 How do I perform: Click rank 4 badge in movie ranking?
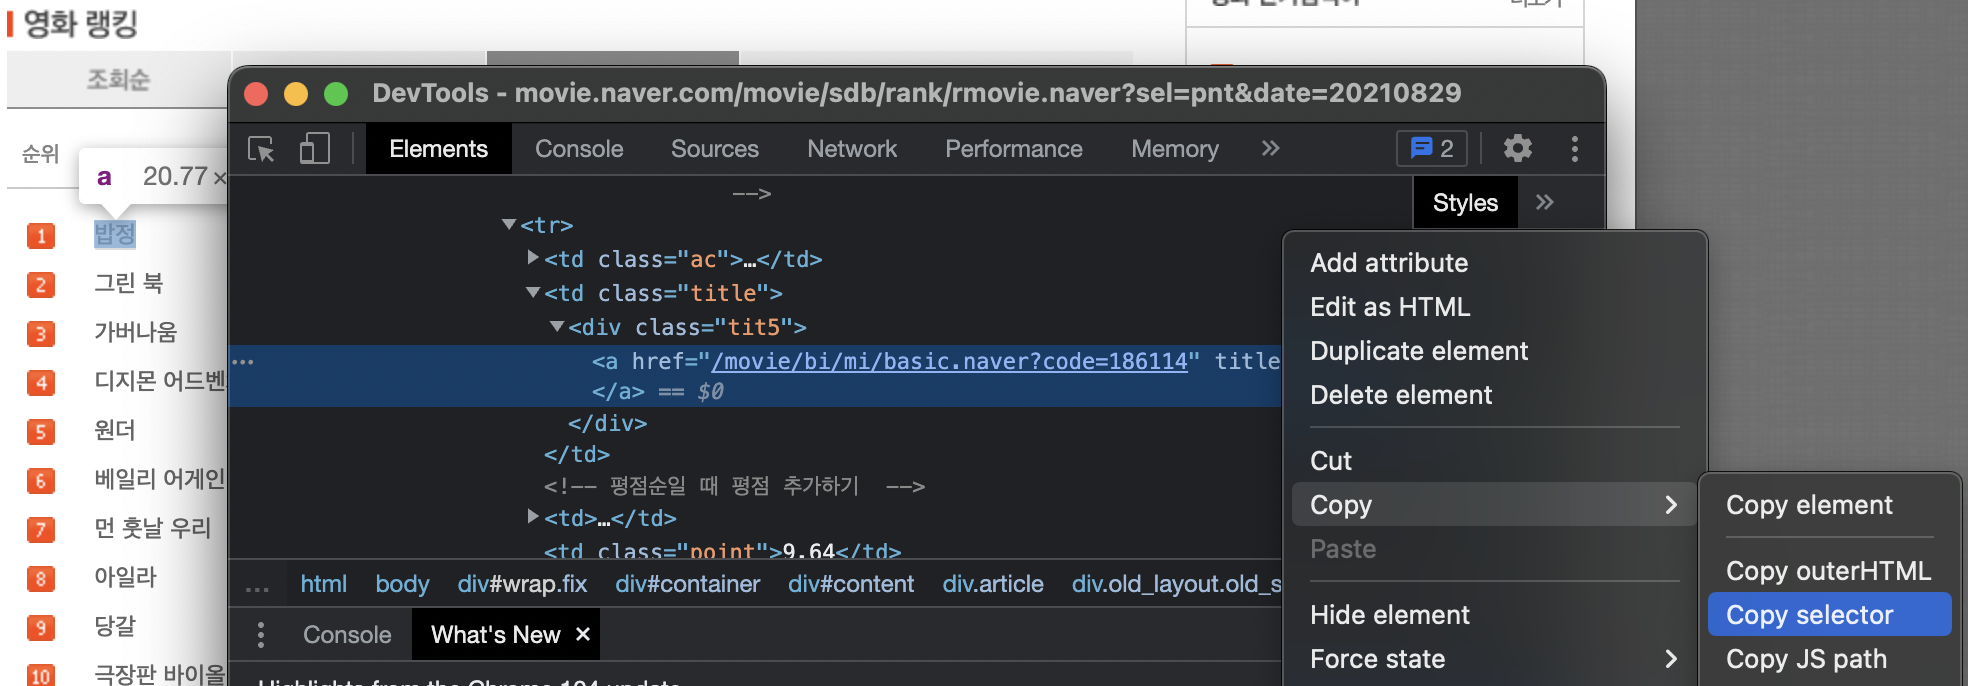40,383
